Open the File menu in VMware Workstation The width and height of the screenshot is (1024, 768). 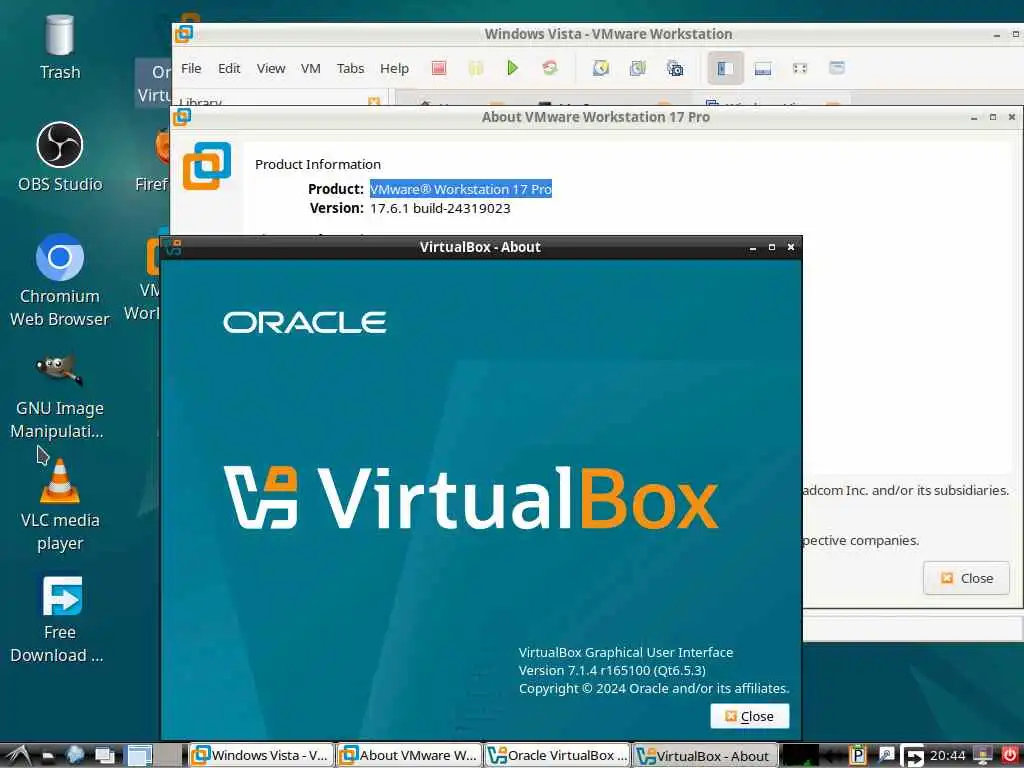(x=191, y=69)
